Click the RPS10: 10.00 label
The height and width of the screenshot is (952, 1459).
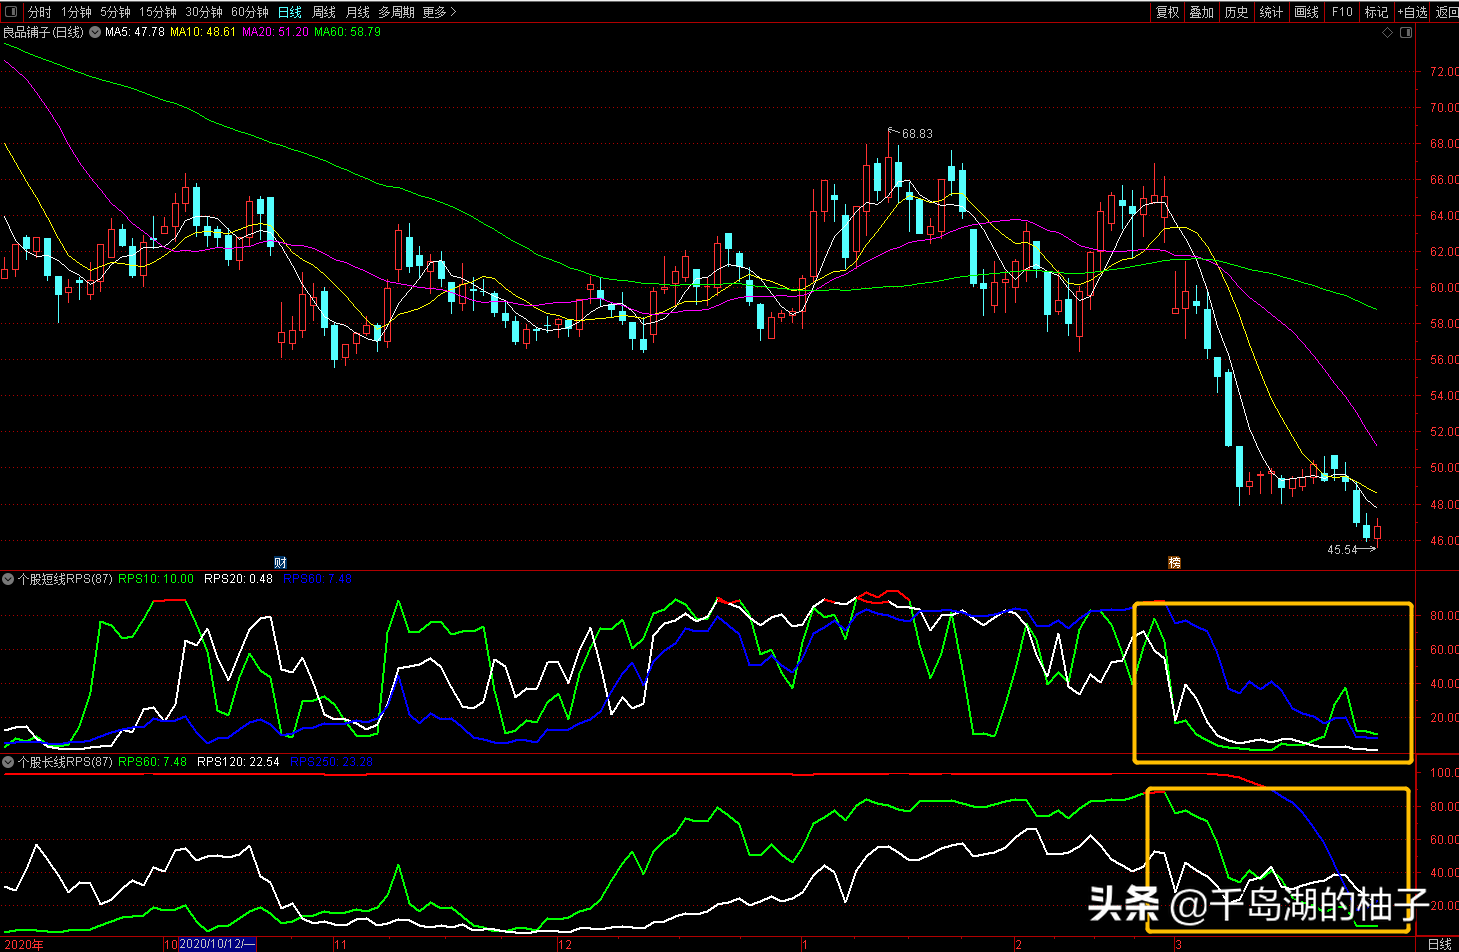pyautogui.click(x=156, y=579)
